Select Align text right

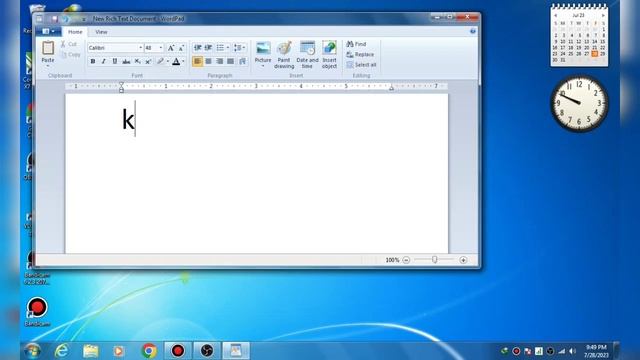[220, 61]
